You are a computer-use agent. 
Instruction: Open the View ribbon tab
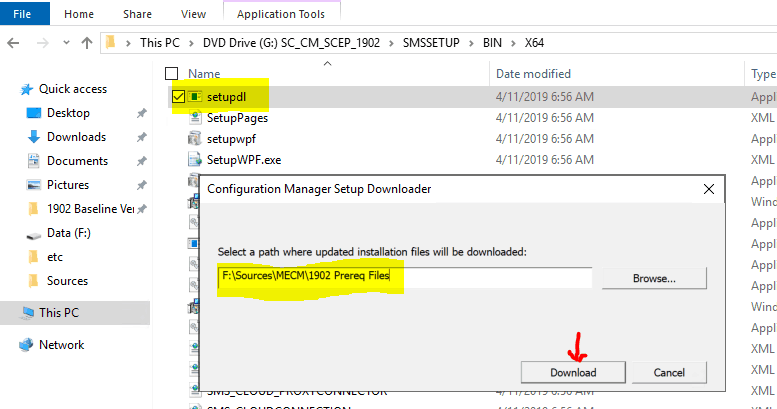(193, 14)
